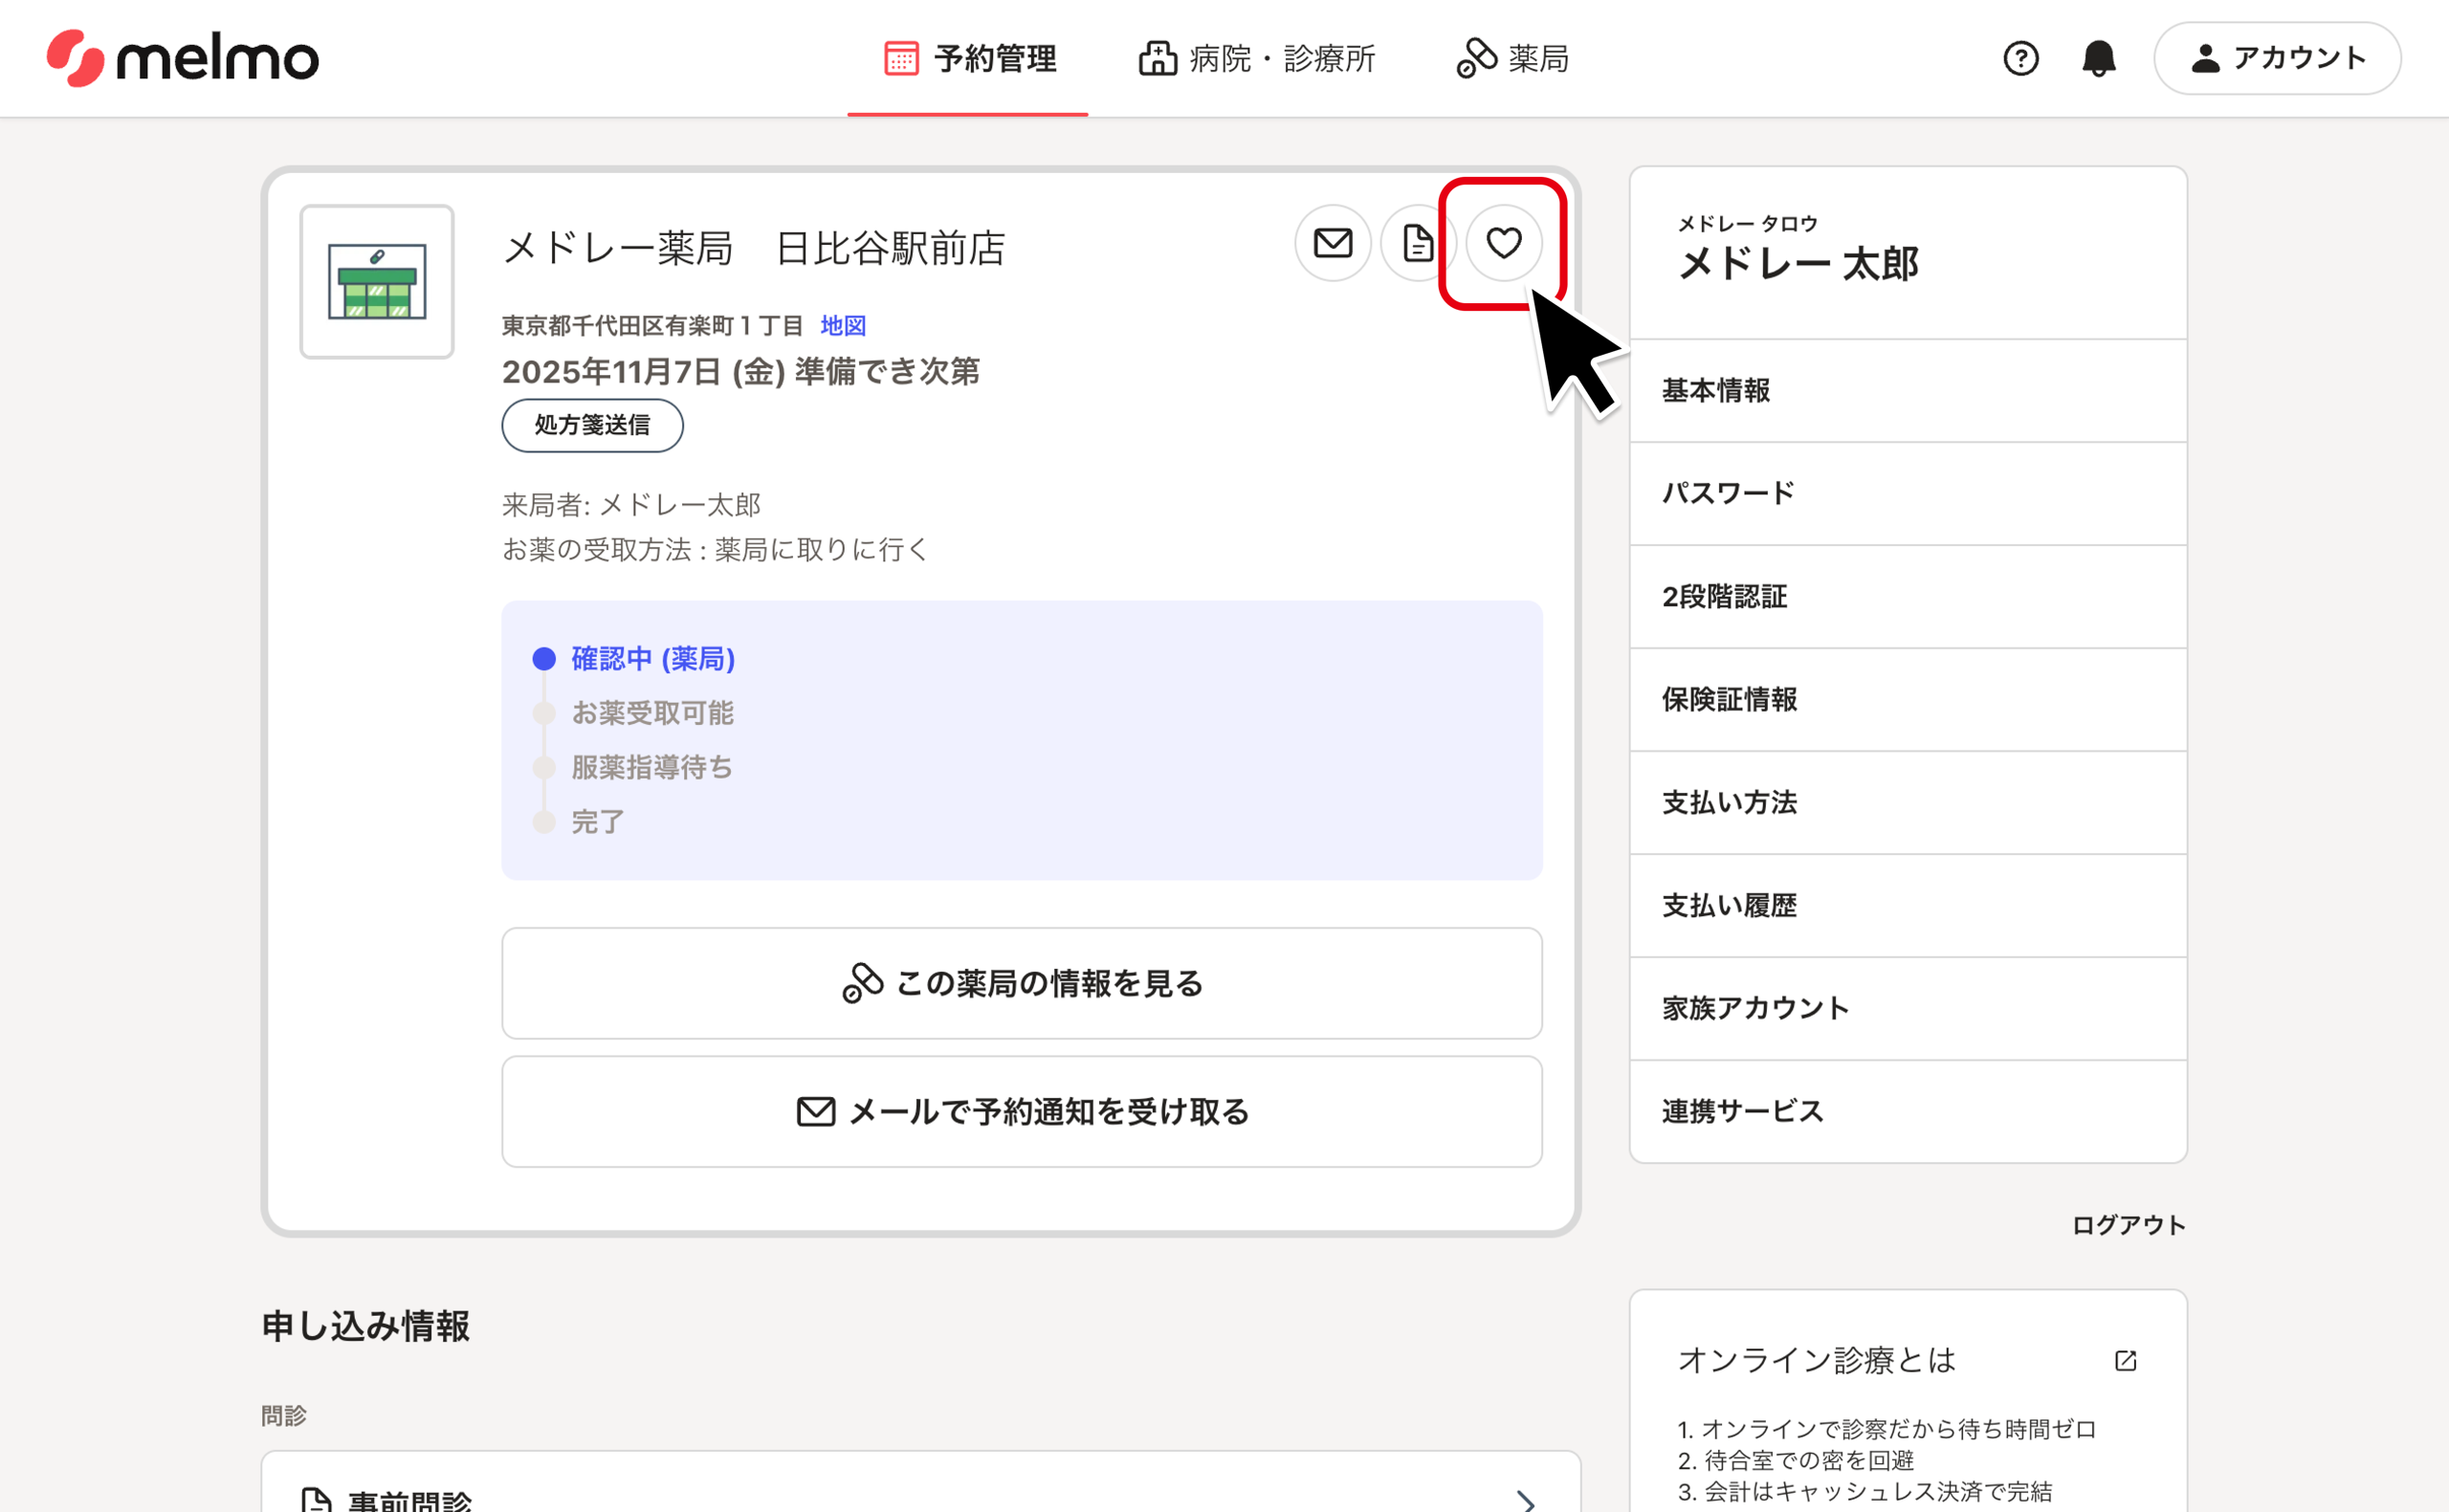
Task: Open the 予約管理 tab
Action: (x=968, y=58)
